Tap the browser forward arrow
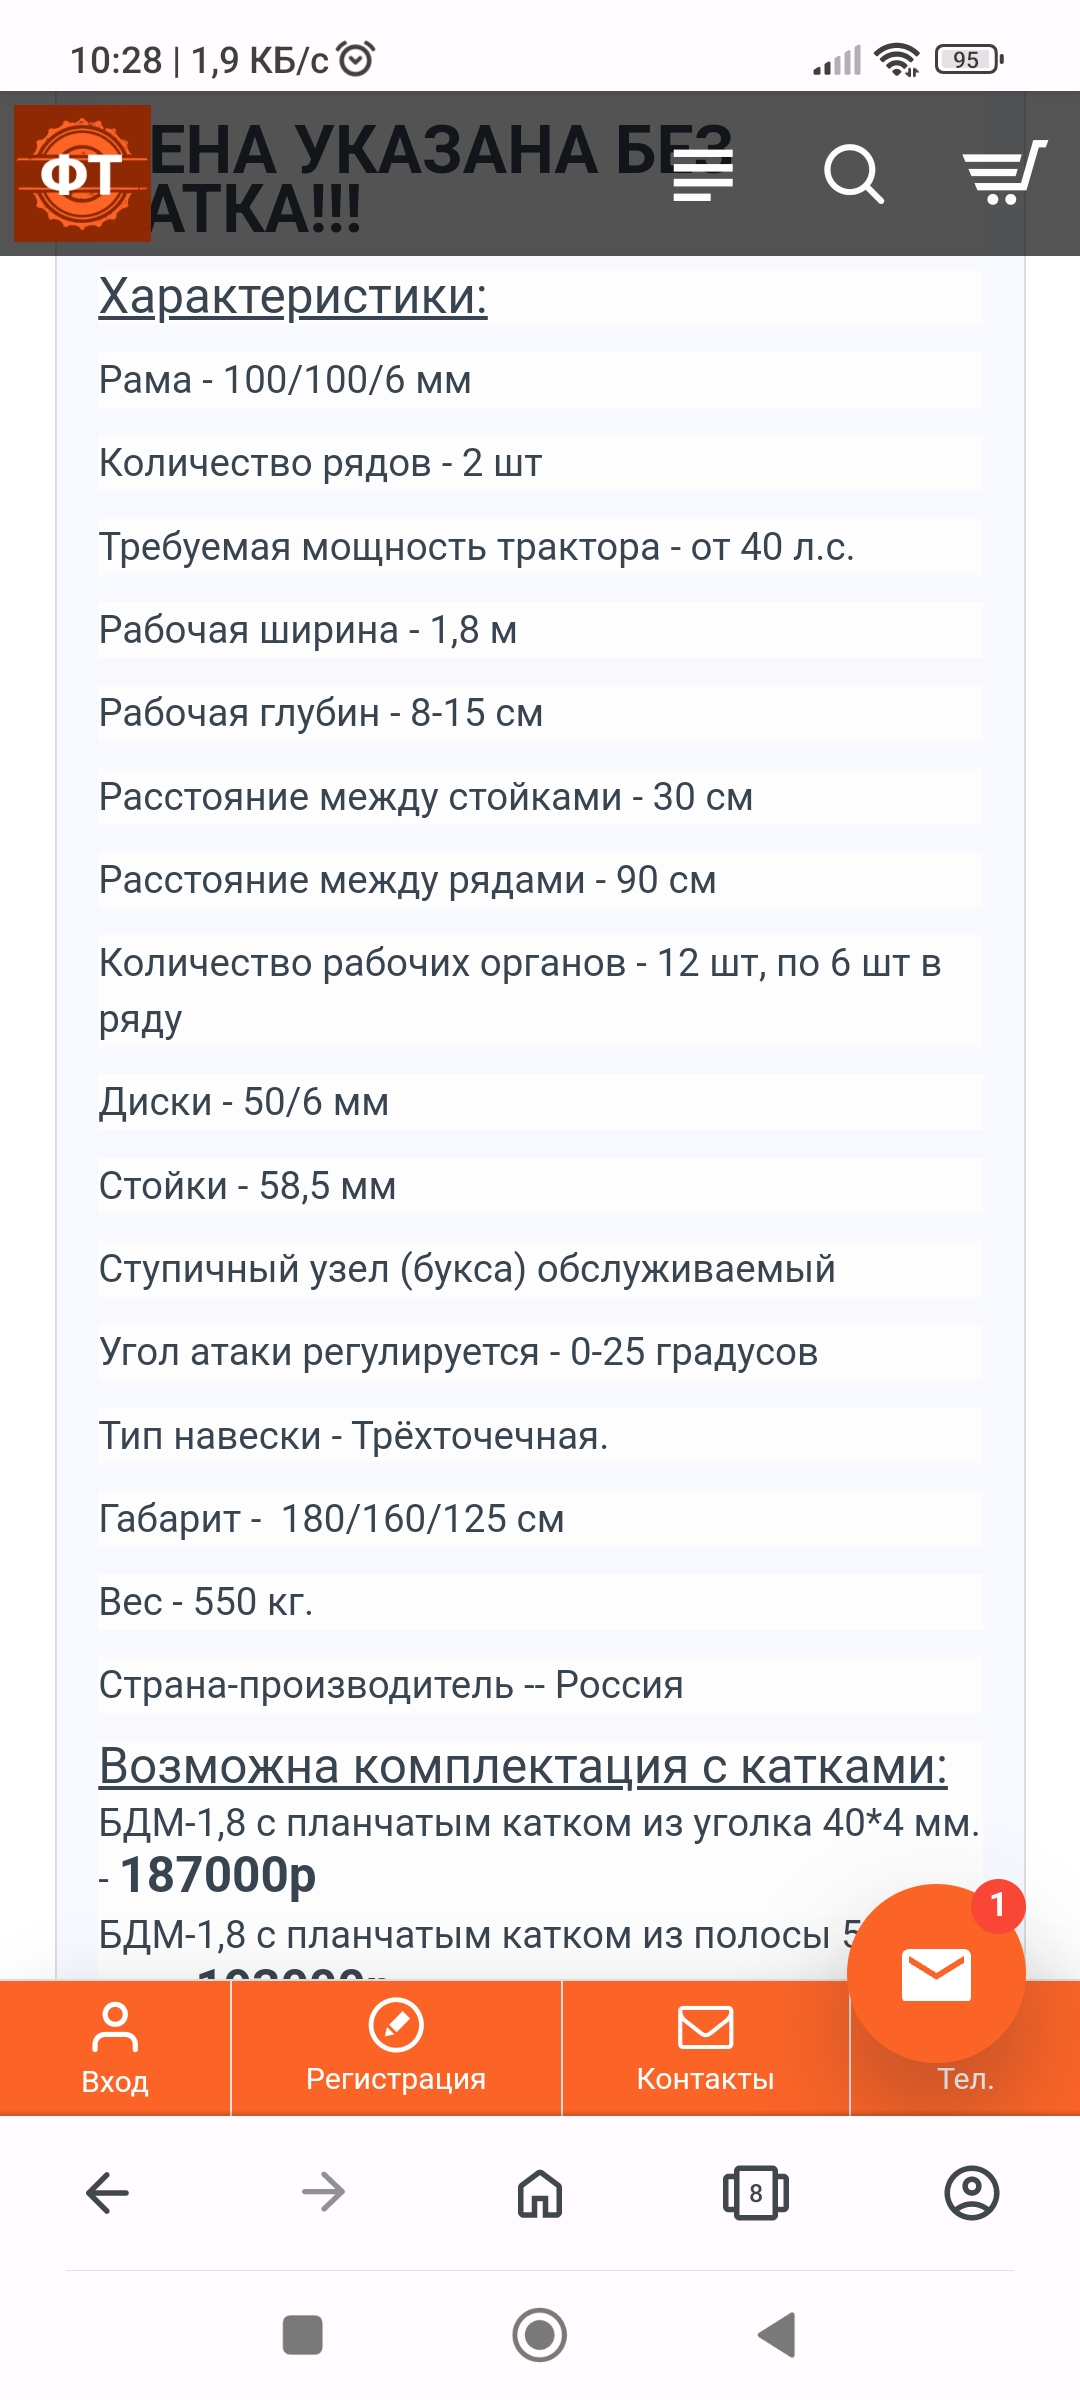1080x2400 pixels. tap(323, 2193)
